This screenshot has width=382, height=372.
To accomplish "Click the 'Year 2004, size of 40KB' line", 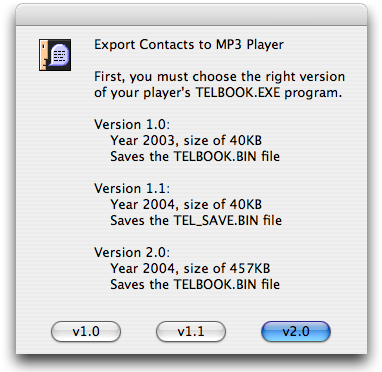I will (x=186, y=204).
